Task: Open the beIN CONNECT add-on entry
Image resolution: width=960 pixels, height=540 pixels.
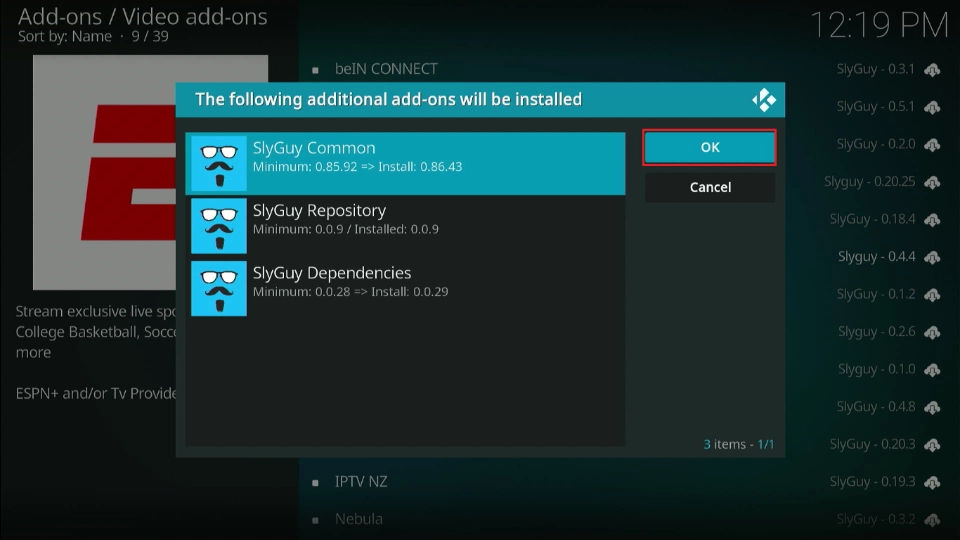Action: [386, 69]
